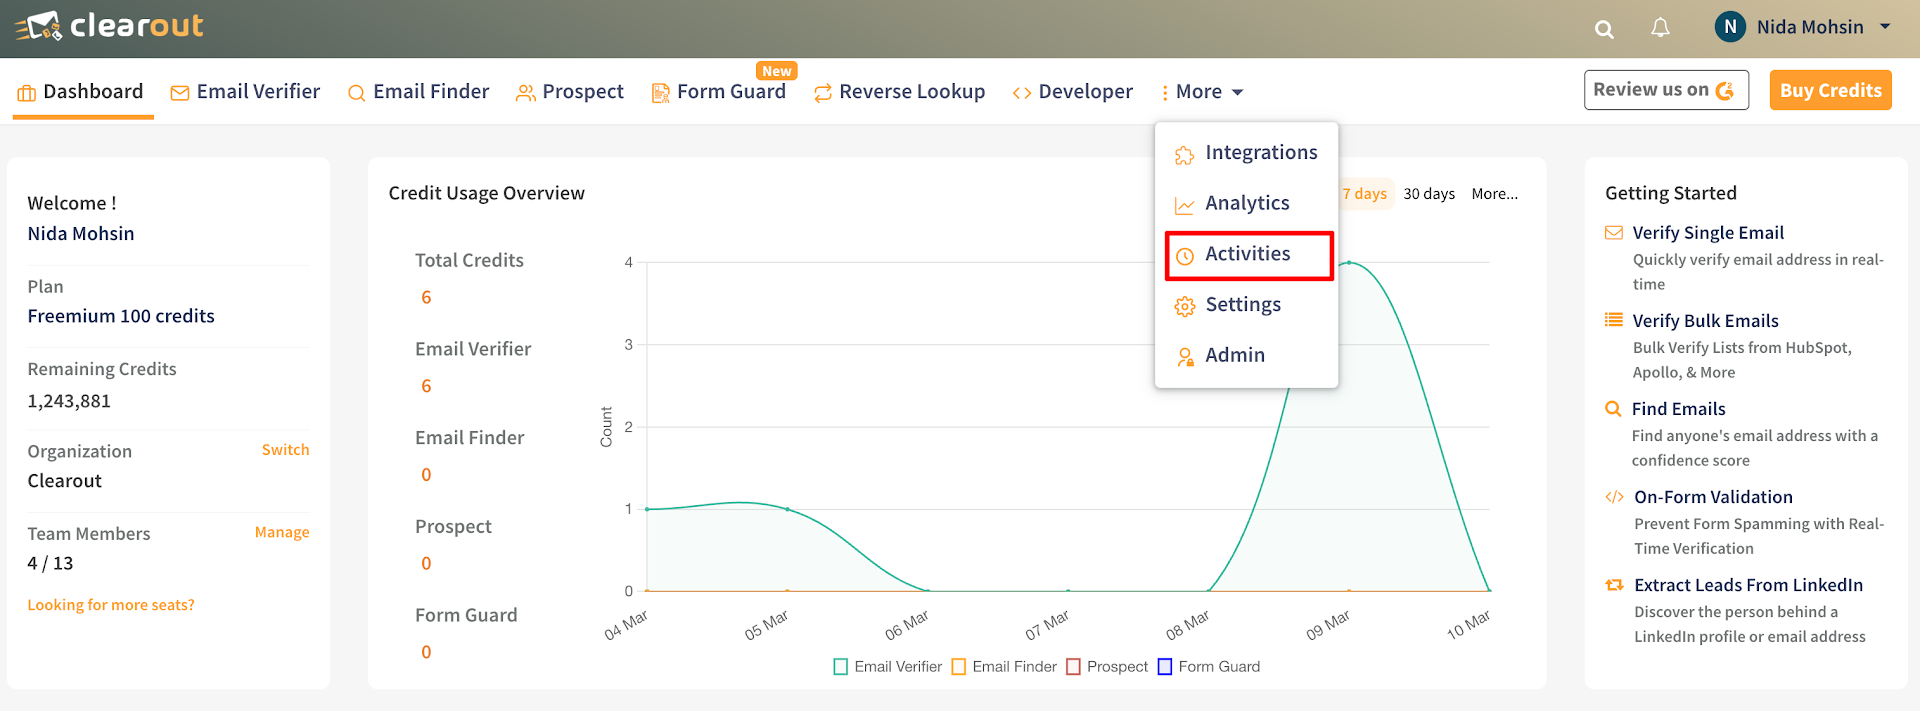Click Freemium 100 credits plan

point(121,316)
